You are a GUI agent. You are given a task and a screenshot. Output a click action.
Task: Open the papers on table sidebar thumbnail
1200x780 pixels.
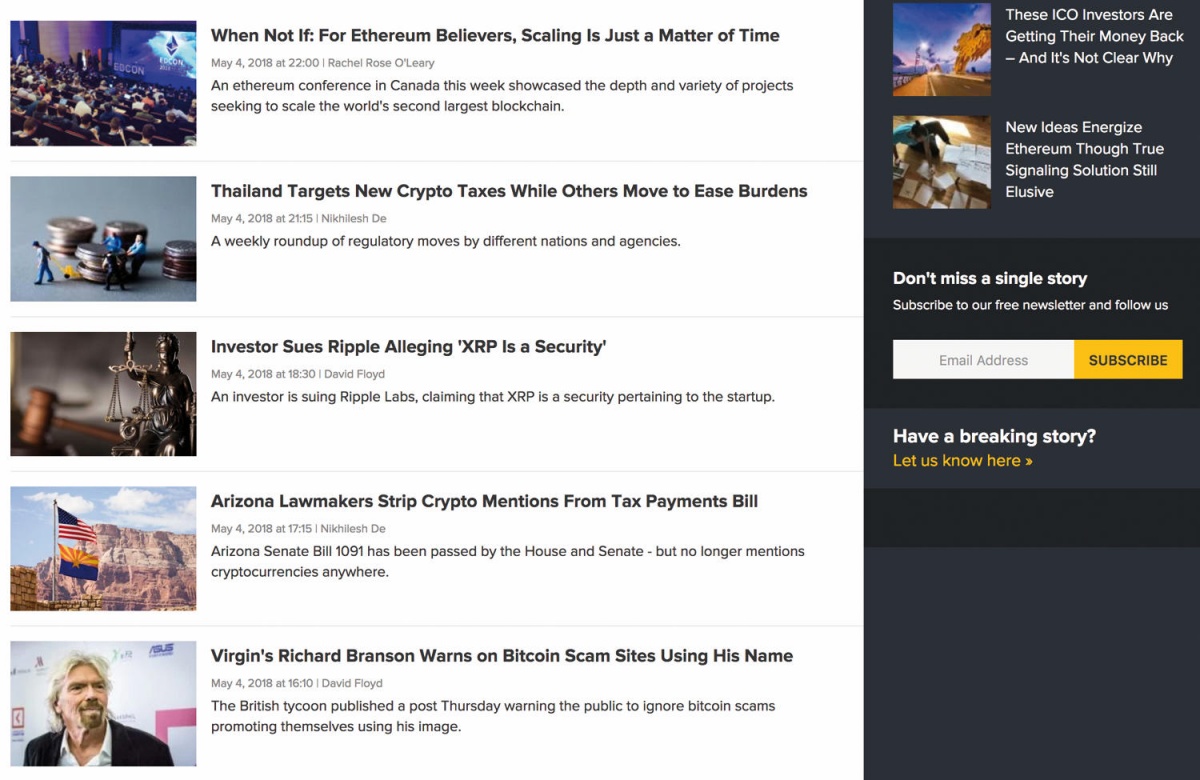(942, 162)
